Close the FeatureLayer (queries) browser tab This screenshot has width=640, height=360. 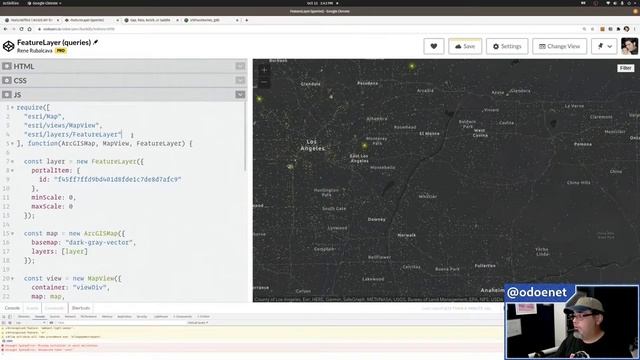tap(118, 20)
